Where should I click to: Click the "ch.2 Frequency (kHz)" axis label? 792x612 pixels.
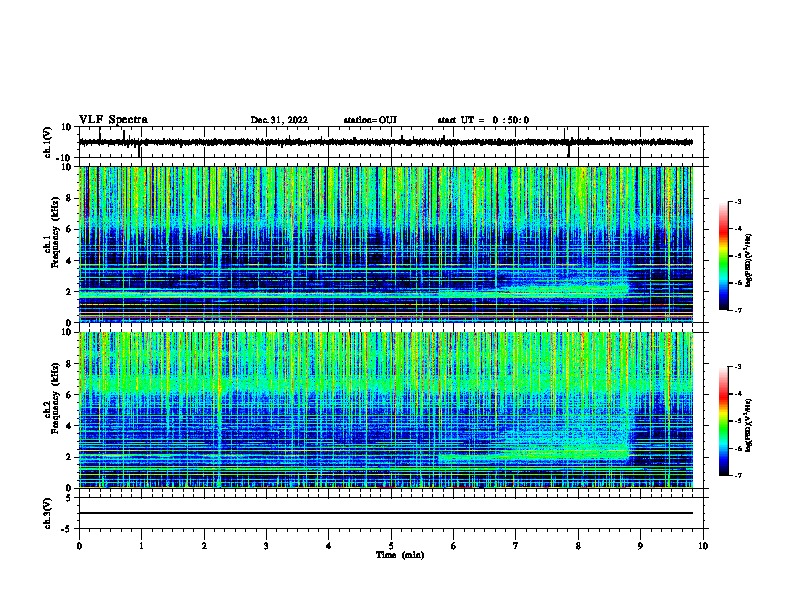pyautogui.click(x=52, y=398)
